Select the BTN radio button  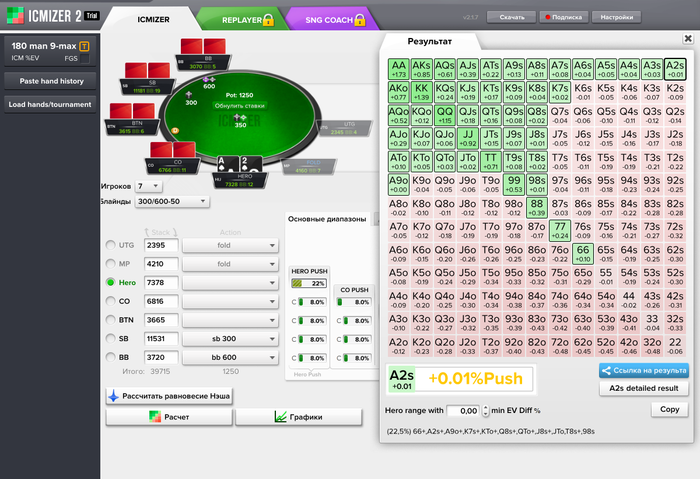pos(110,320)
